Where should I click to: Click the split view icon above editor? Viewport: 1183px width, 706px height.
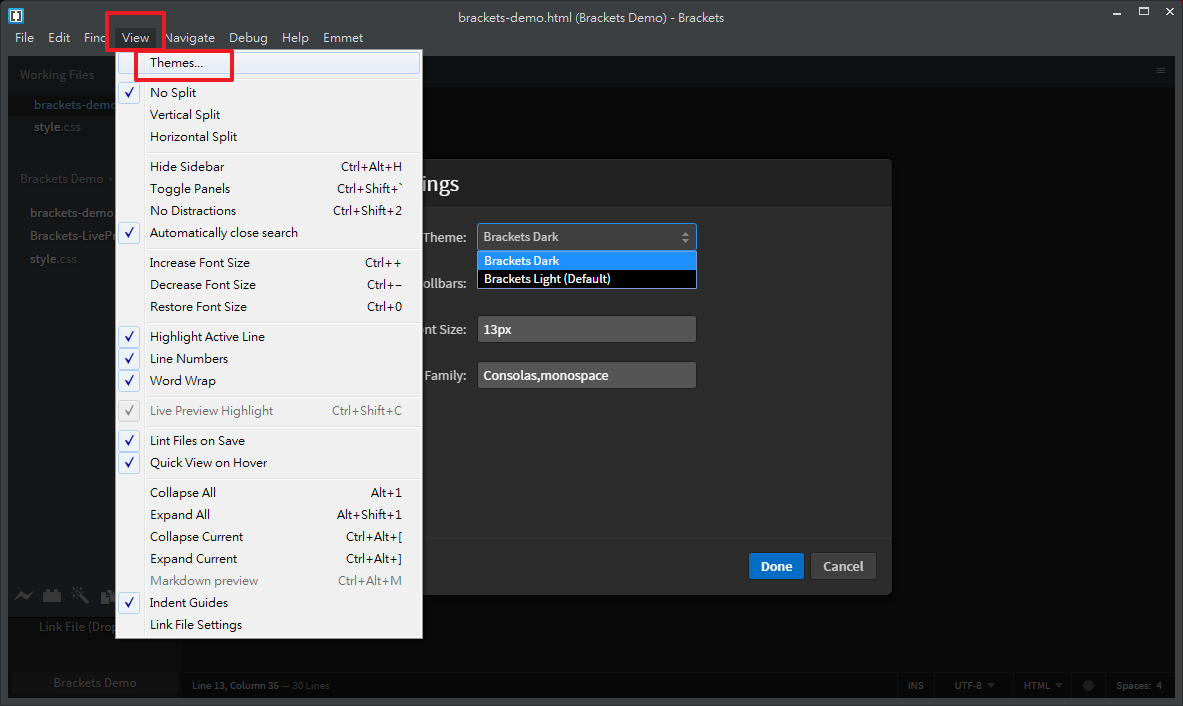click(1161, 71)
